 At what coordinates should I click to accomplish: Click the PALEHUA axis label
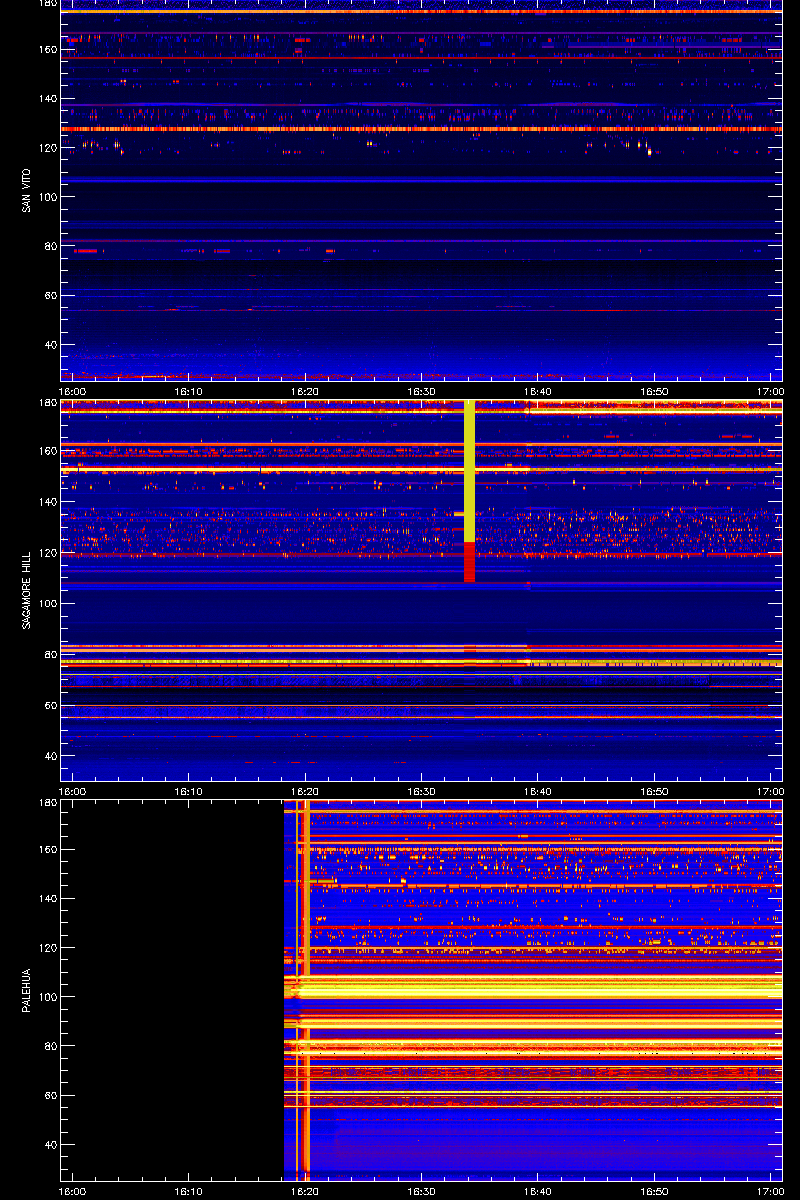point(26,990)
